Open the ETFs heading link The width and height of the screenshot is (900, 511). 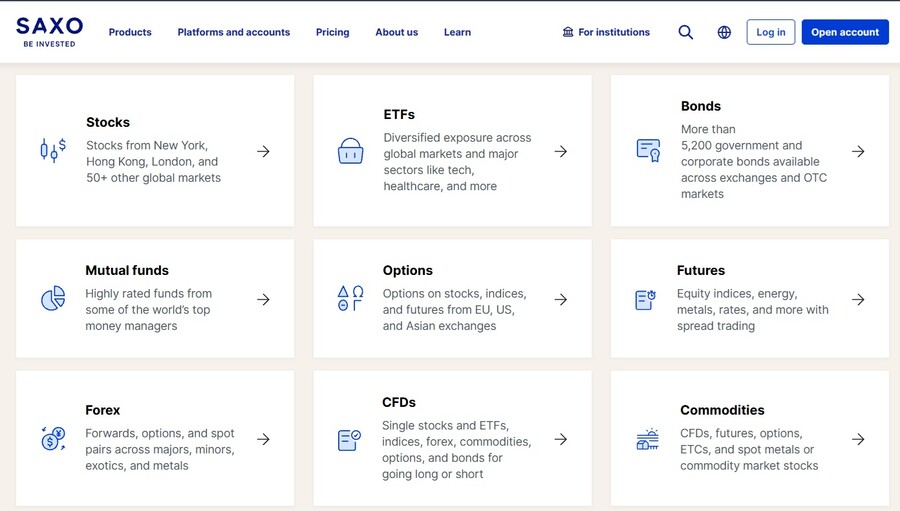(399, 115)
